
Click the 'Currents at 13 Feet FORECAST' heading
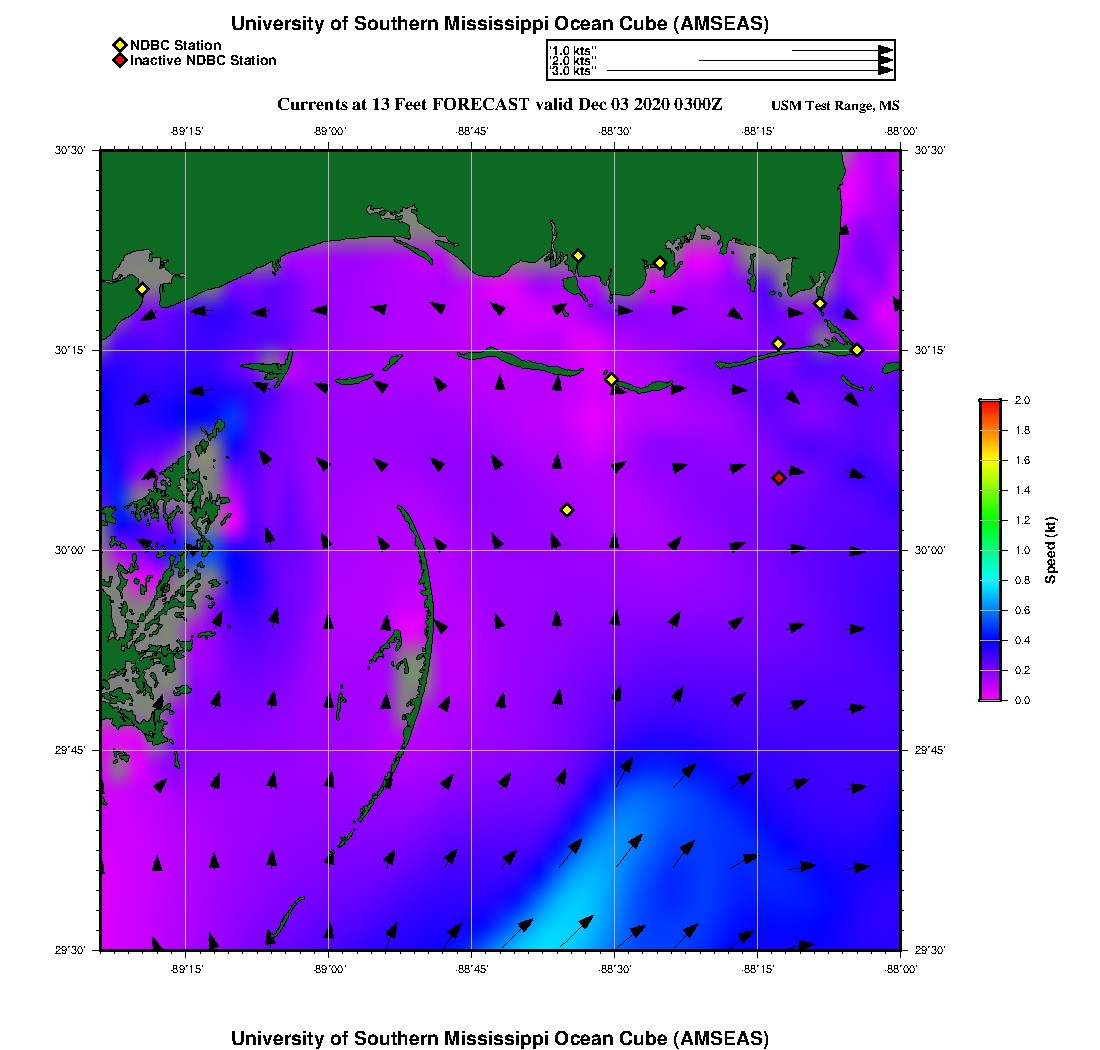(499, 105)
